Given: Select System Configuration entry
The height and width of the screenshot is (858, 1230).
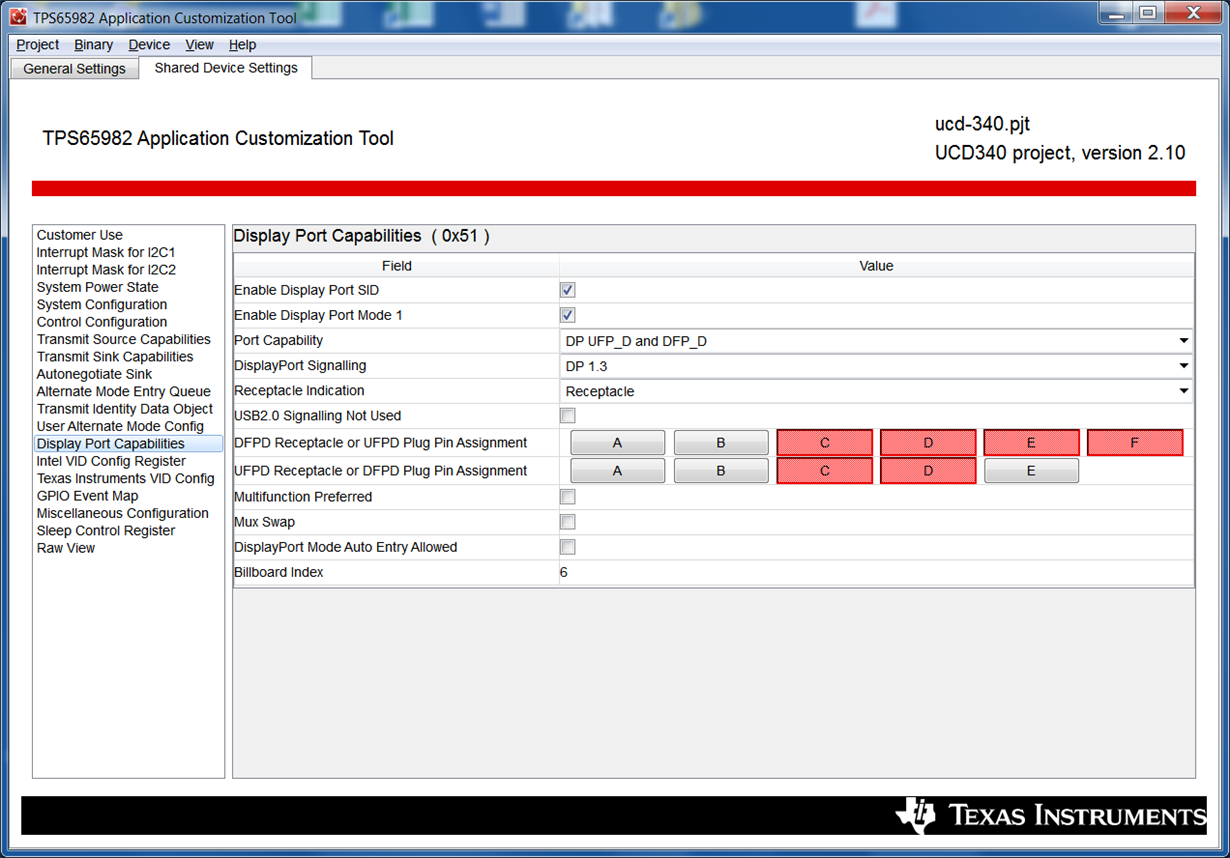Looking at the screenshot, I should [x=102, y=304].
